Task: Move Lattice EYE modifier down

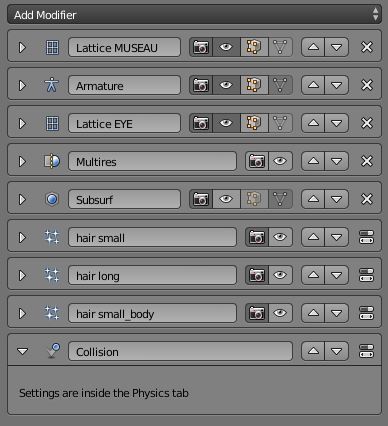Action: point(337,123)
